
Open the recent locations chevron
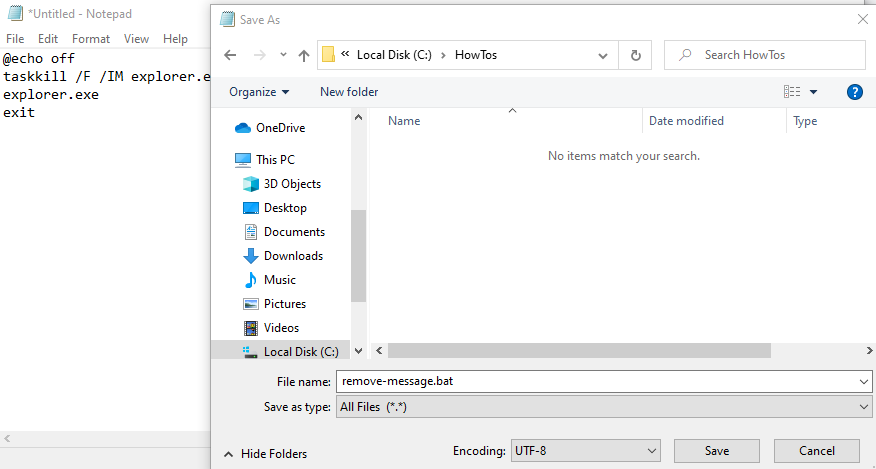[283, 55]
